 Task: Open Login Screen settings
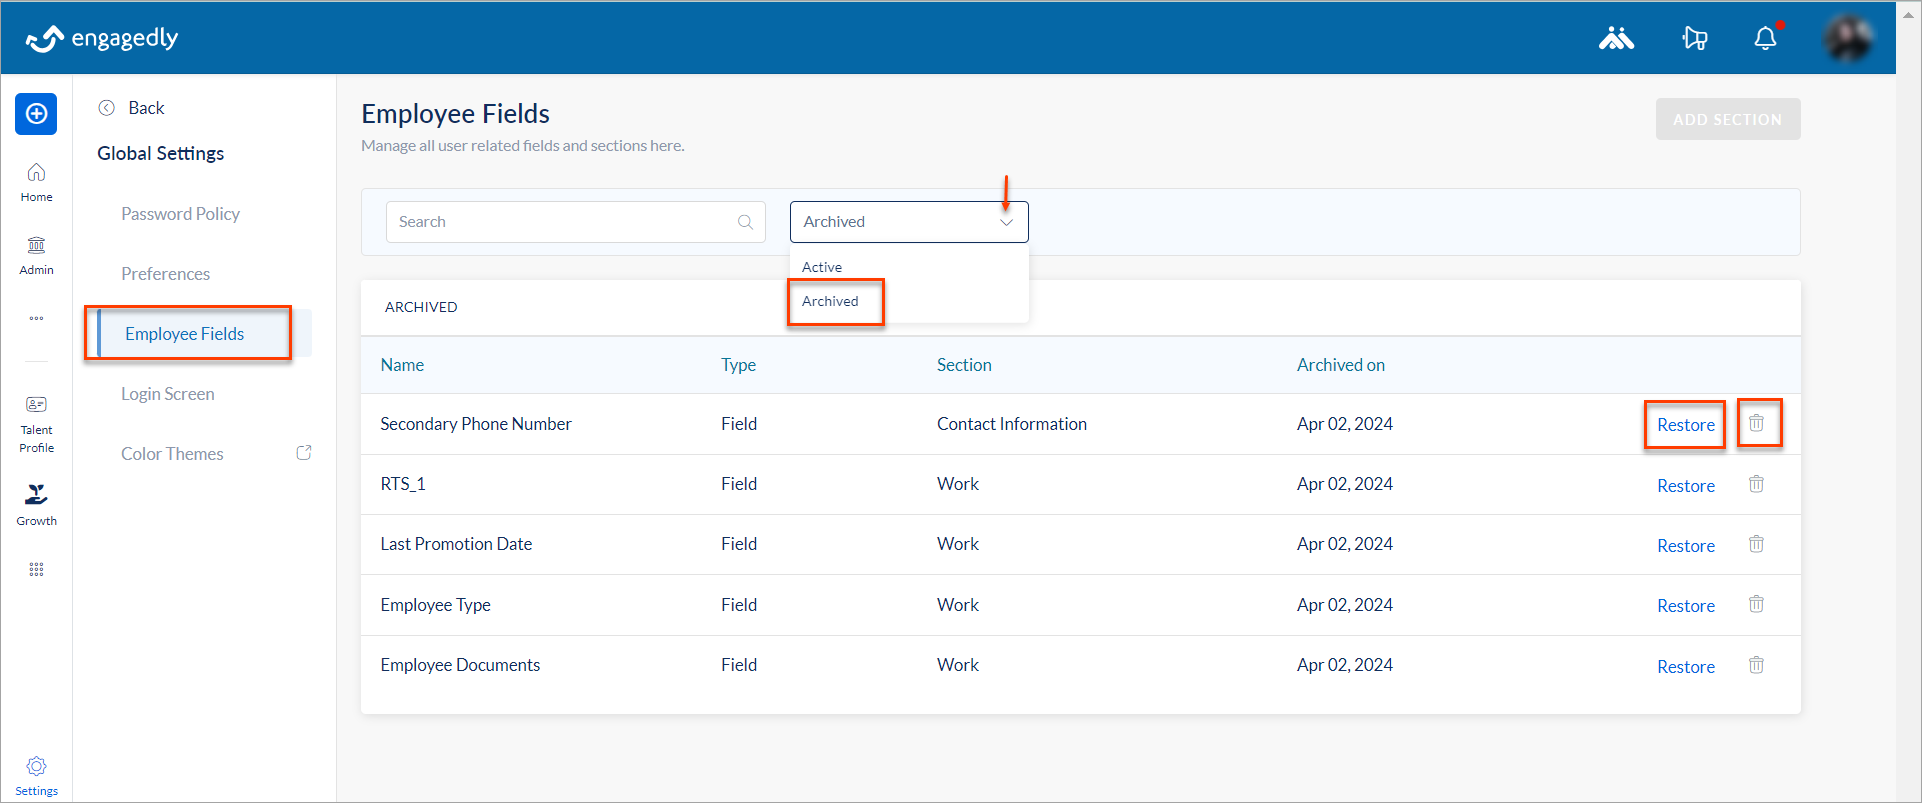coord(167,394)
